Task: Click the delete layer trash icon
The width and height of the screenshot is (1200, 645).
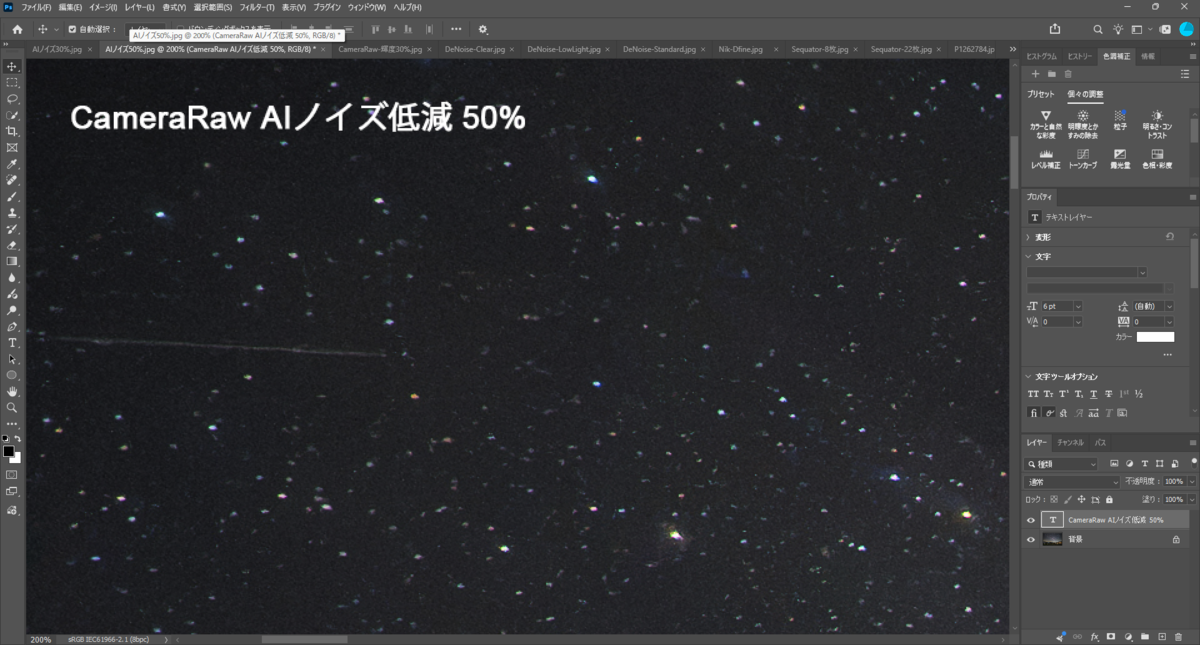Action: [1178, 636]
